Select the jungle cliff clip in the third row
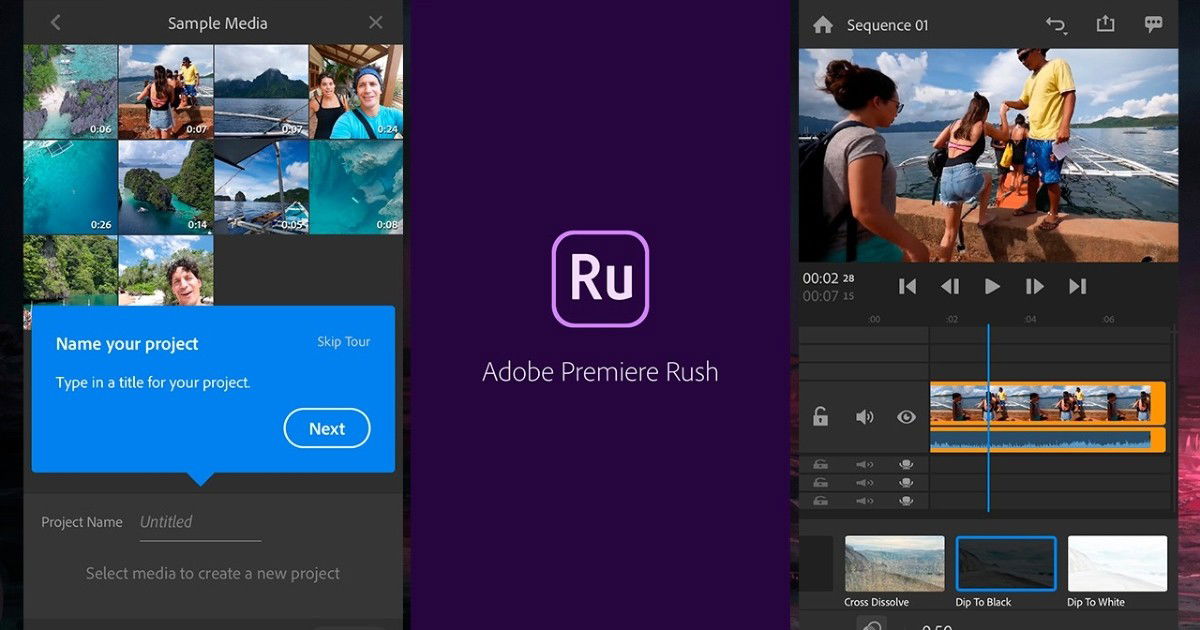The image size is (1200, 630). point(70,270)
